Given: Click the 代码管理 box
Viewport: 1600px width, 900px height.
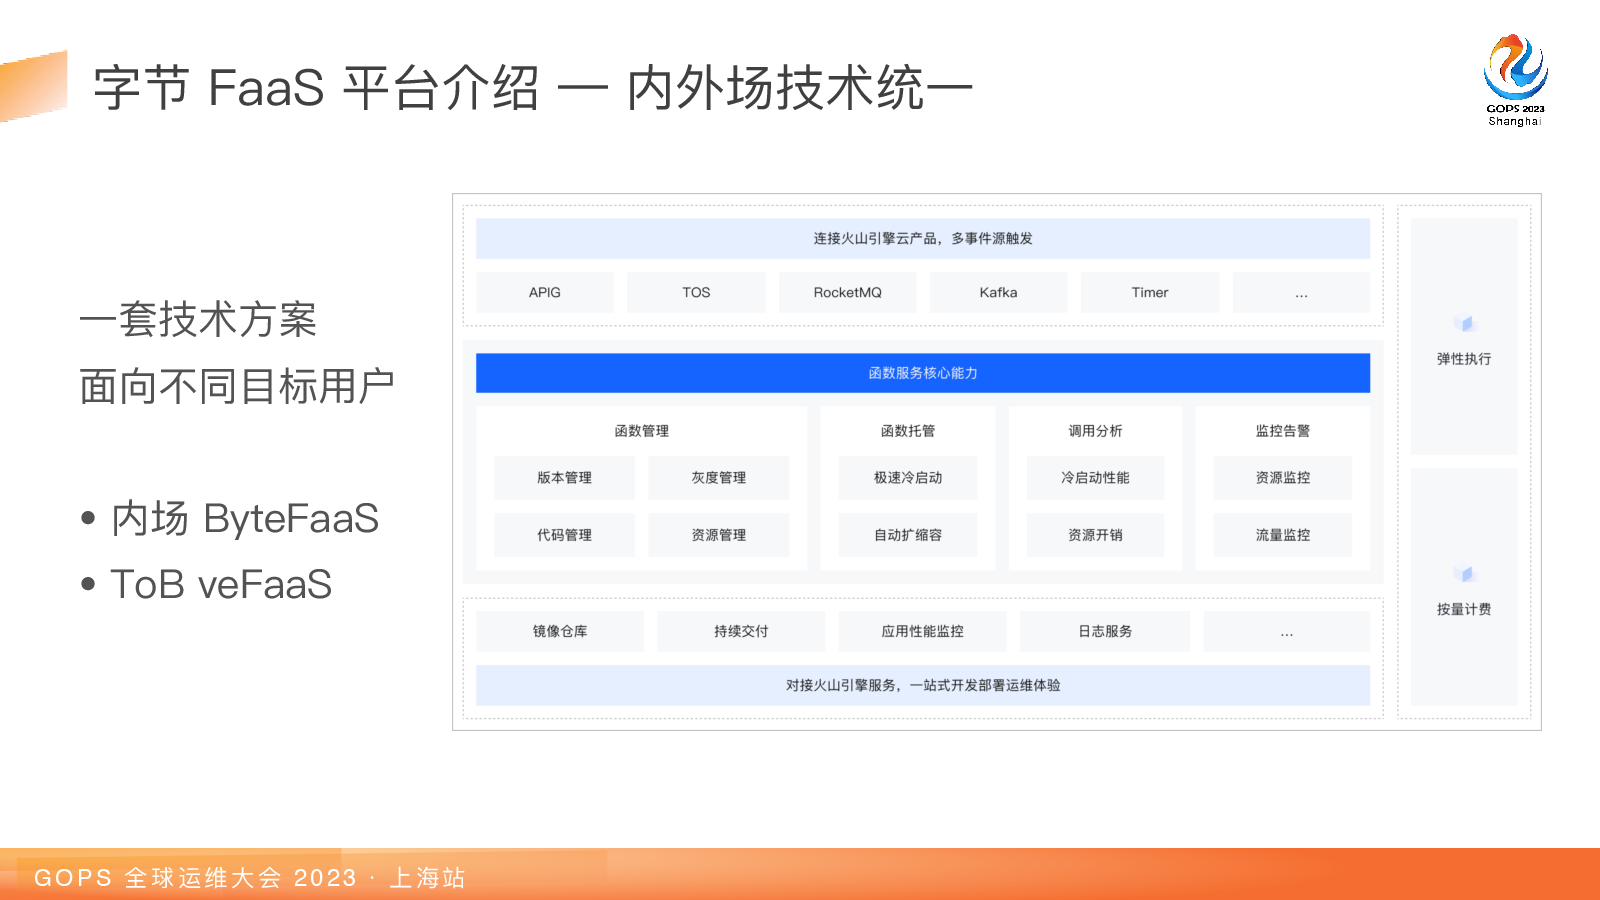Looking at the screenshot, I should [x=564, y=535].
